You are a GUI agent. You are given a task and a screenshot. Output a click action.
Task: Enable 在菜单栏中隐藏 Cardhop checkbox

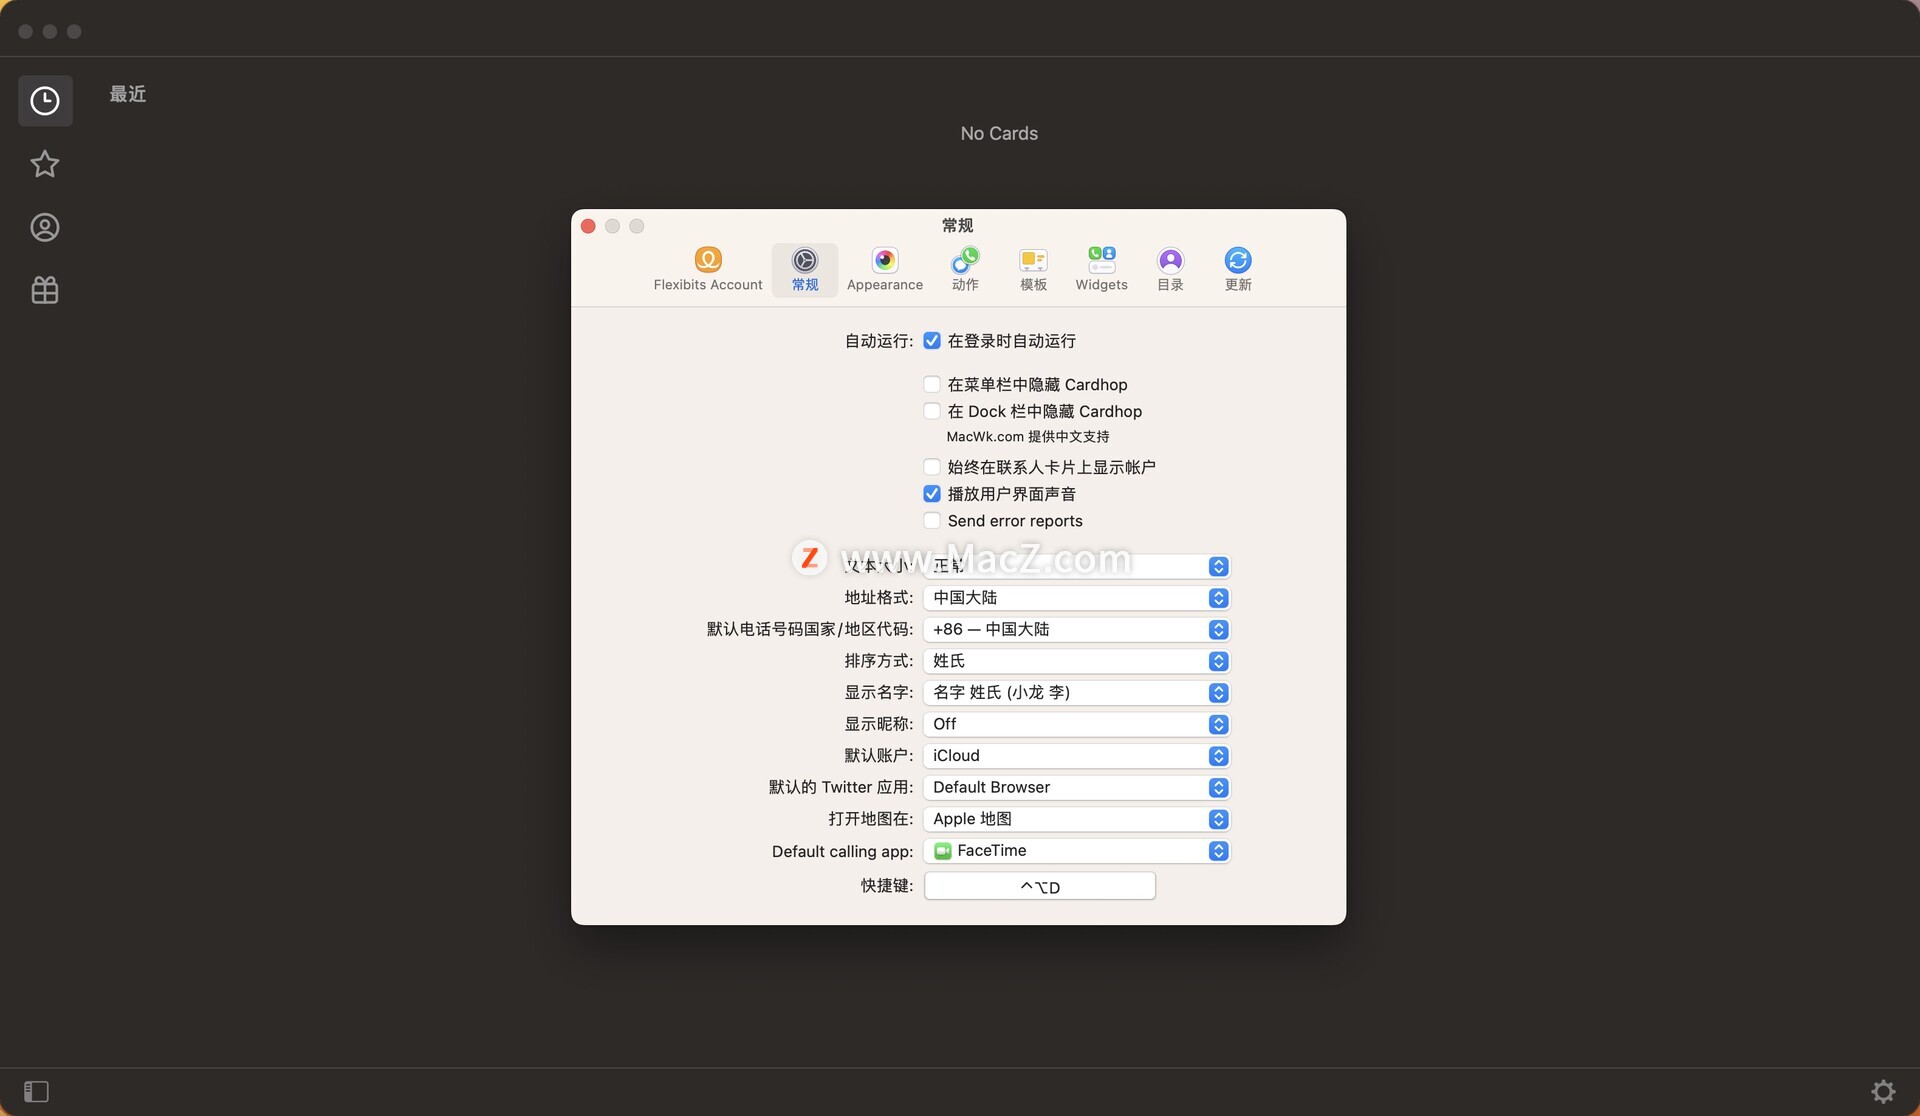tap(932, 385)
